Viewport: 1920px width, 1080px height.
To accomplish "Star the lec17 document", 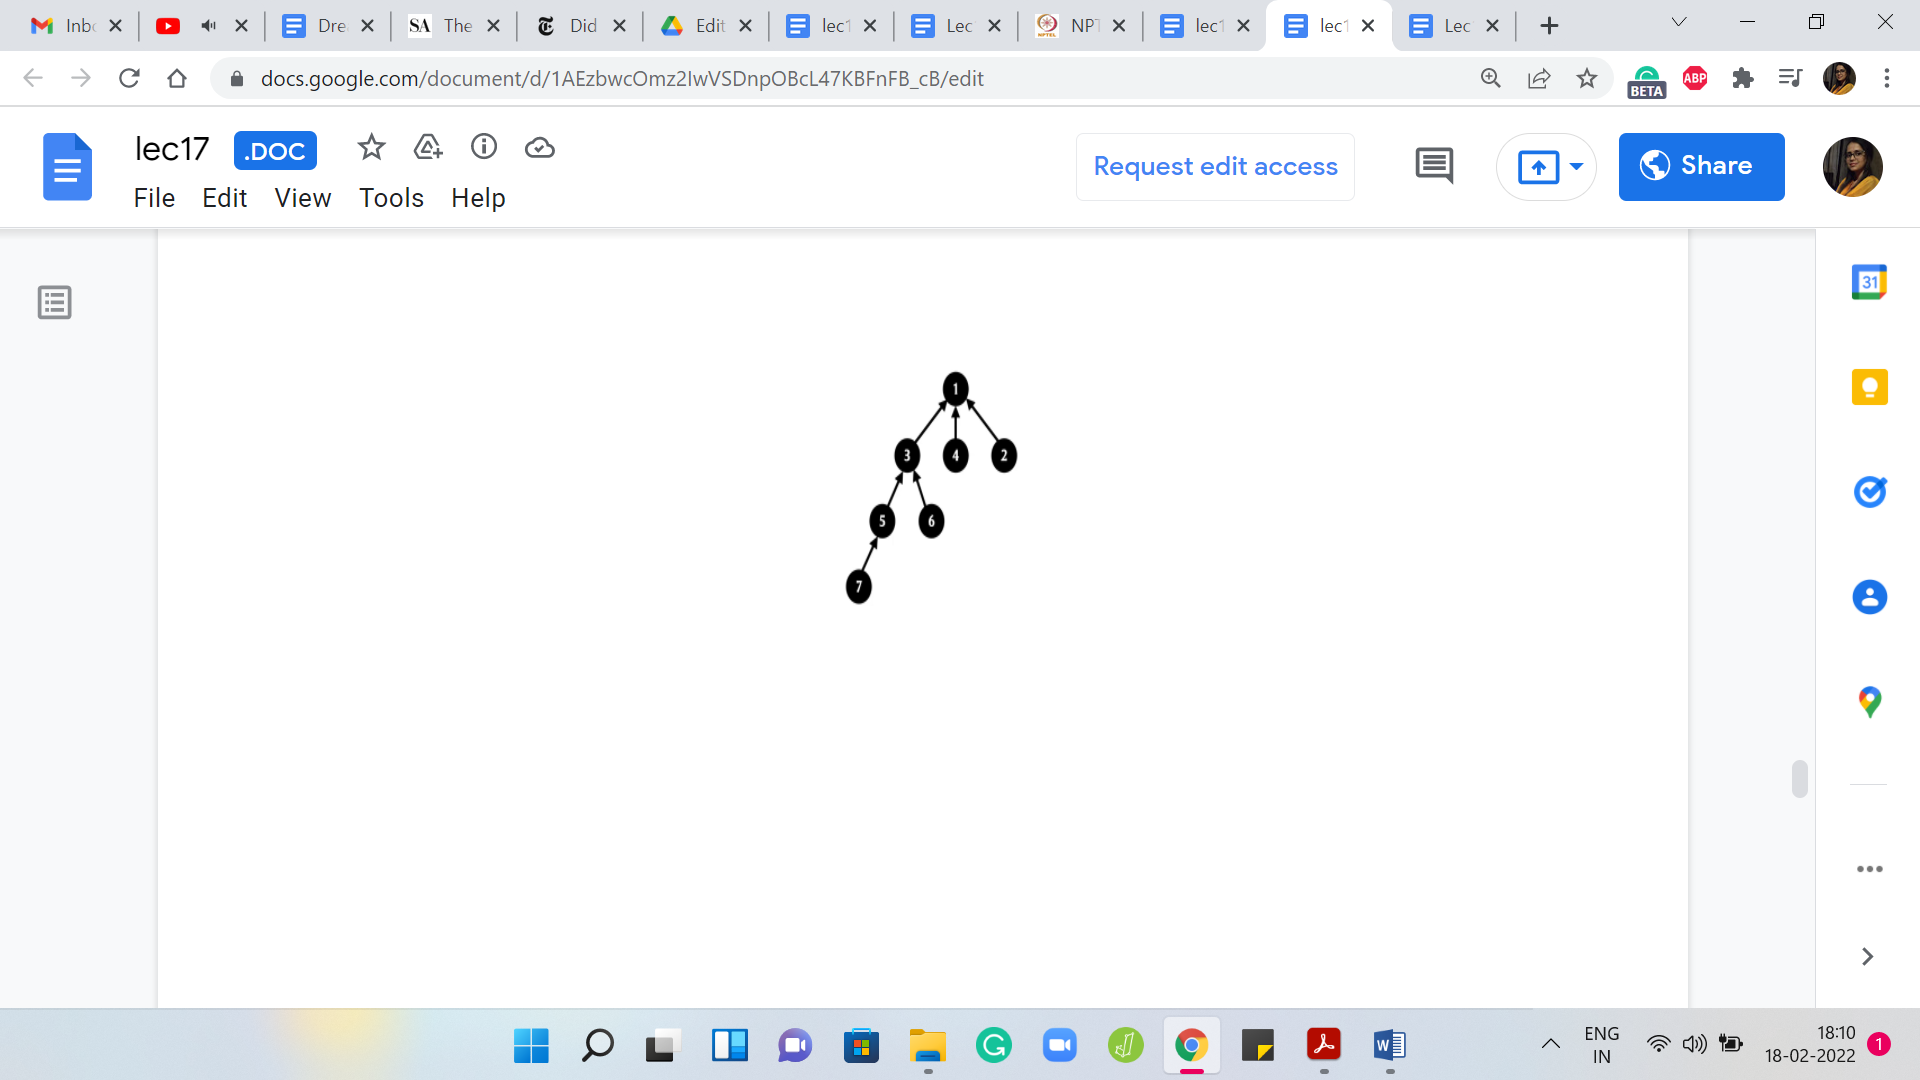I will click(x=371, y=148).
